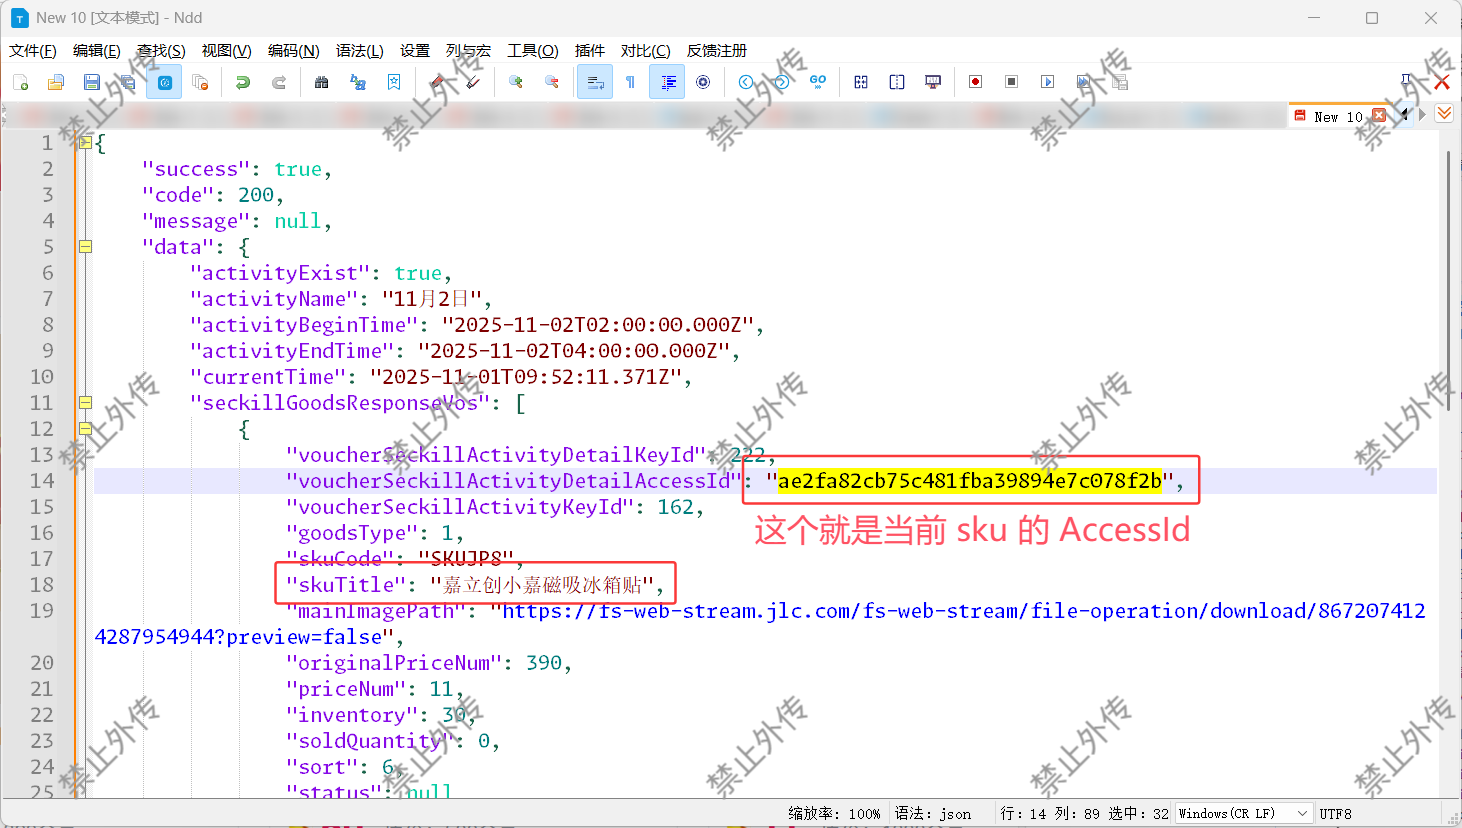Zoom in with the magnifier plus icon
The width and height of the screenshot is (1462, 828).
[x=516, y=82]
